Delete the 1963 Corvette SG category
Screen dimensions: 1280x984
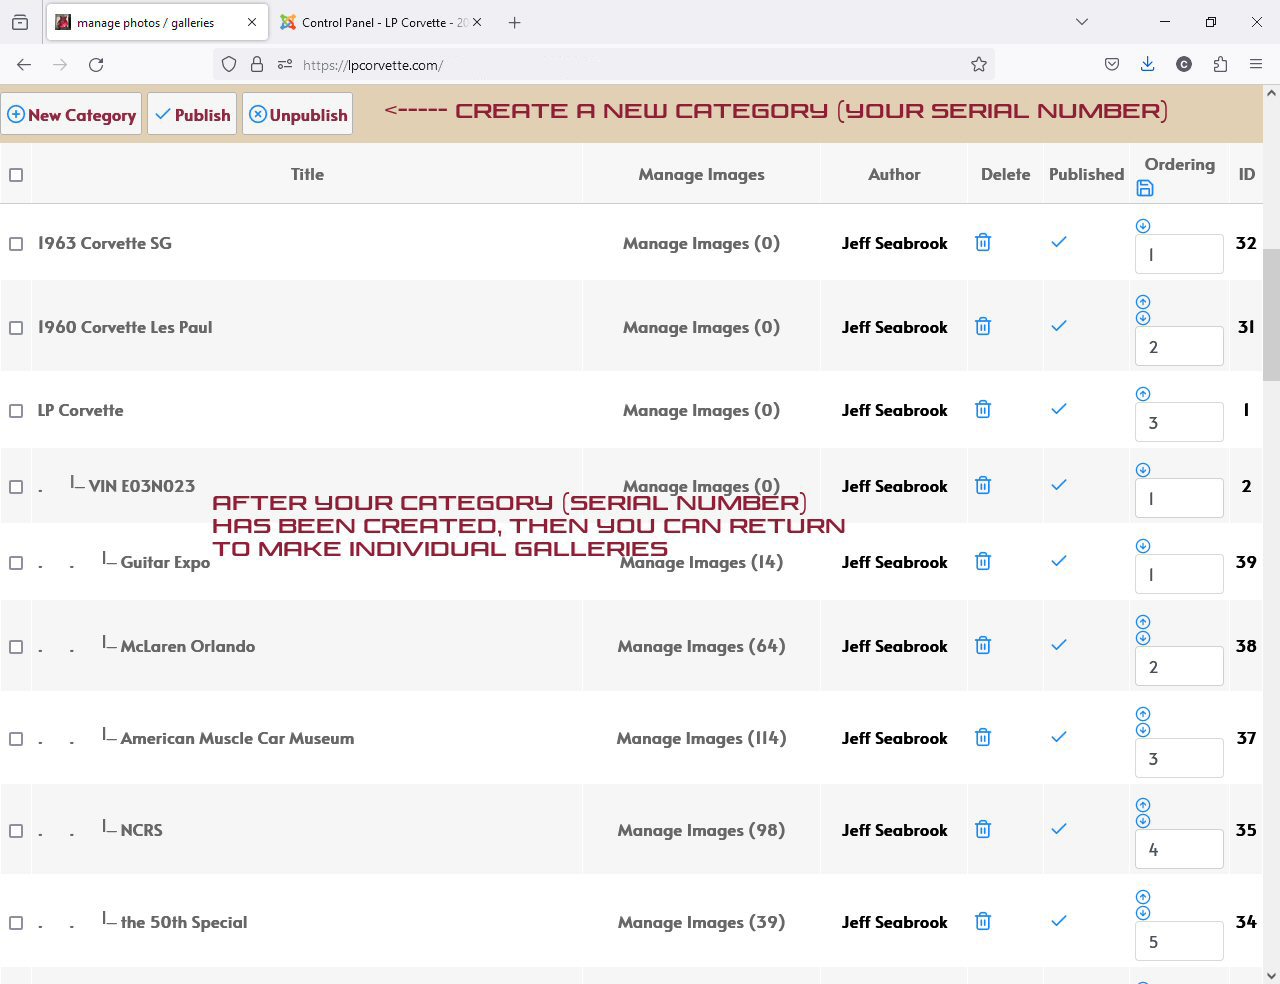983,242
